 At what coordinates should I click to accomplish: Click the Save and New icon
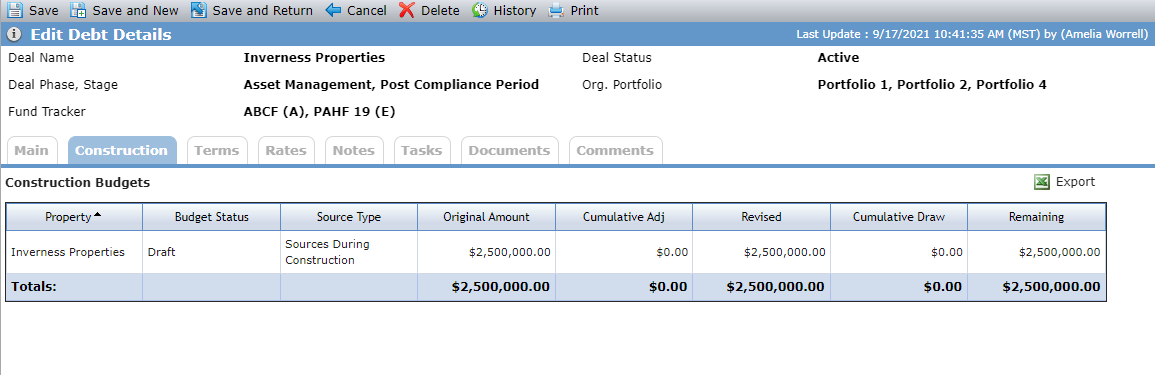point(78,10)
